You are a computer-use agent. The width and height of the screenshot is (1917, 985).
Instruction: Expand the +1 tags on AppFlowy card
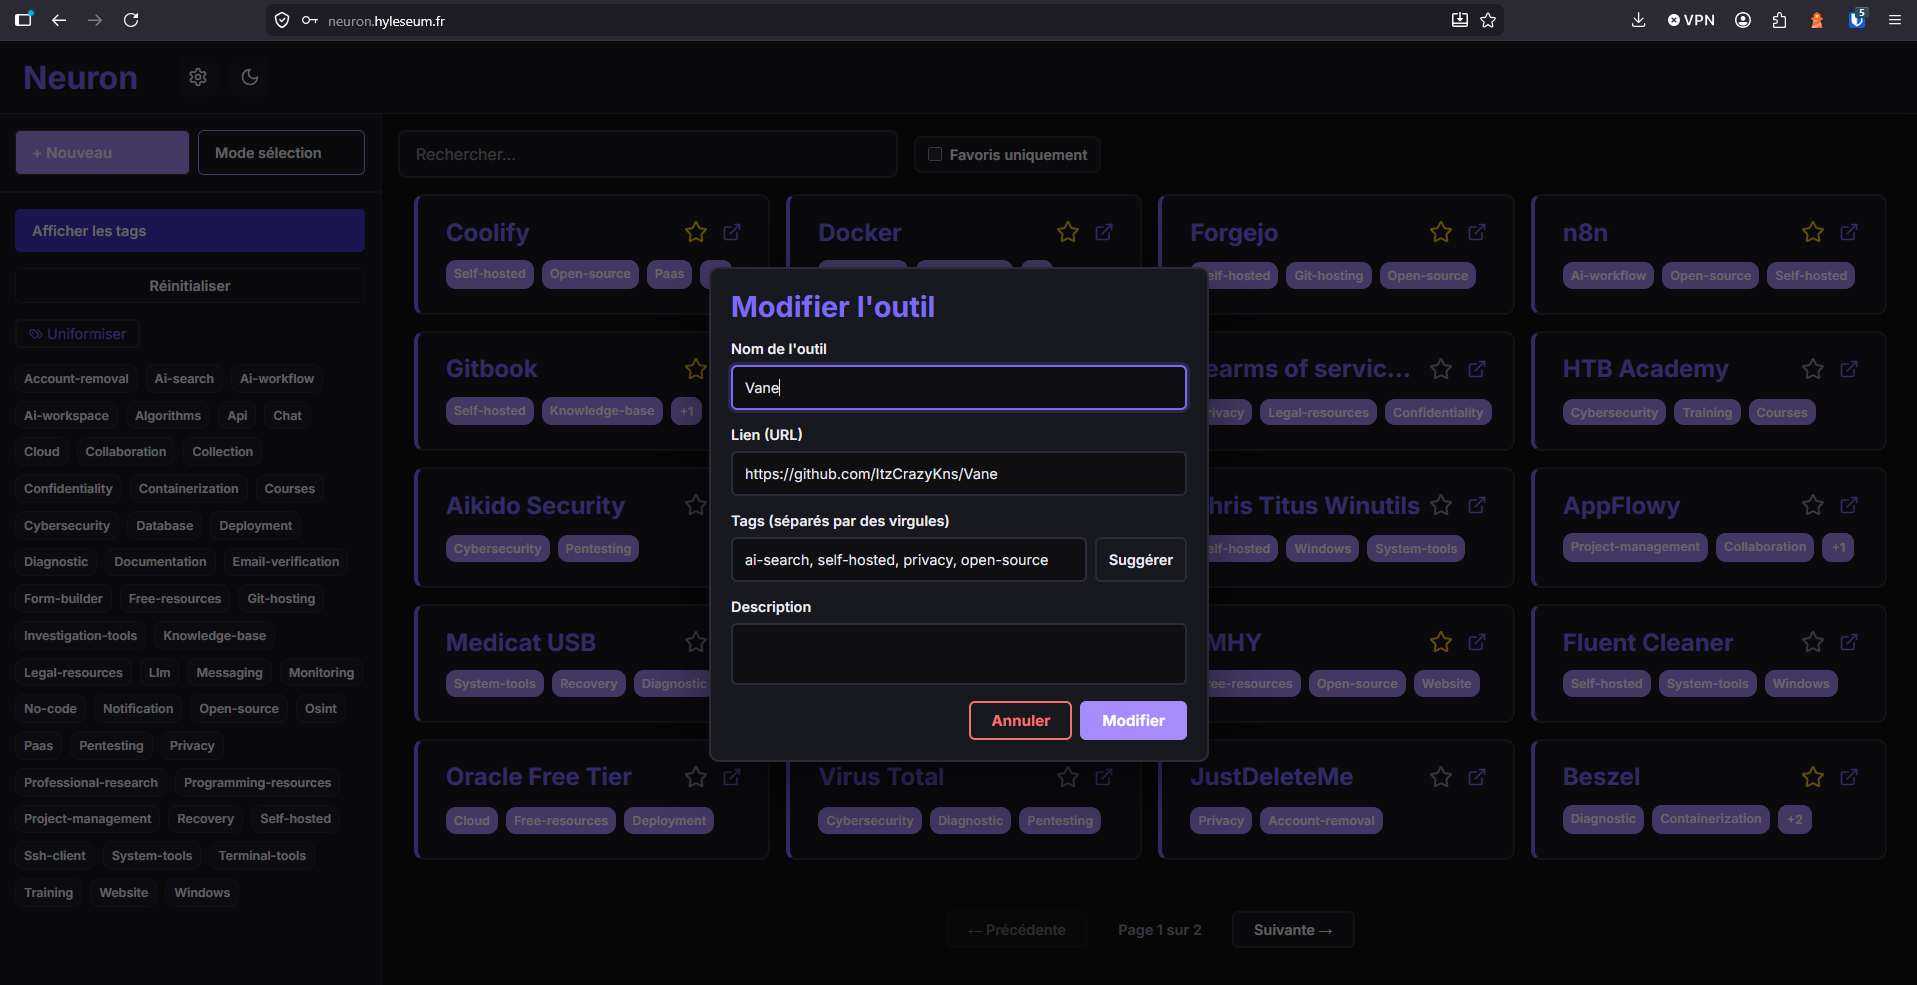[x=1838, y=547]
